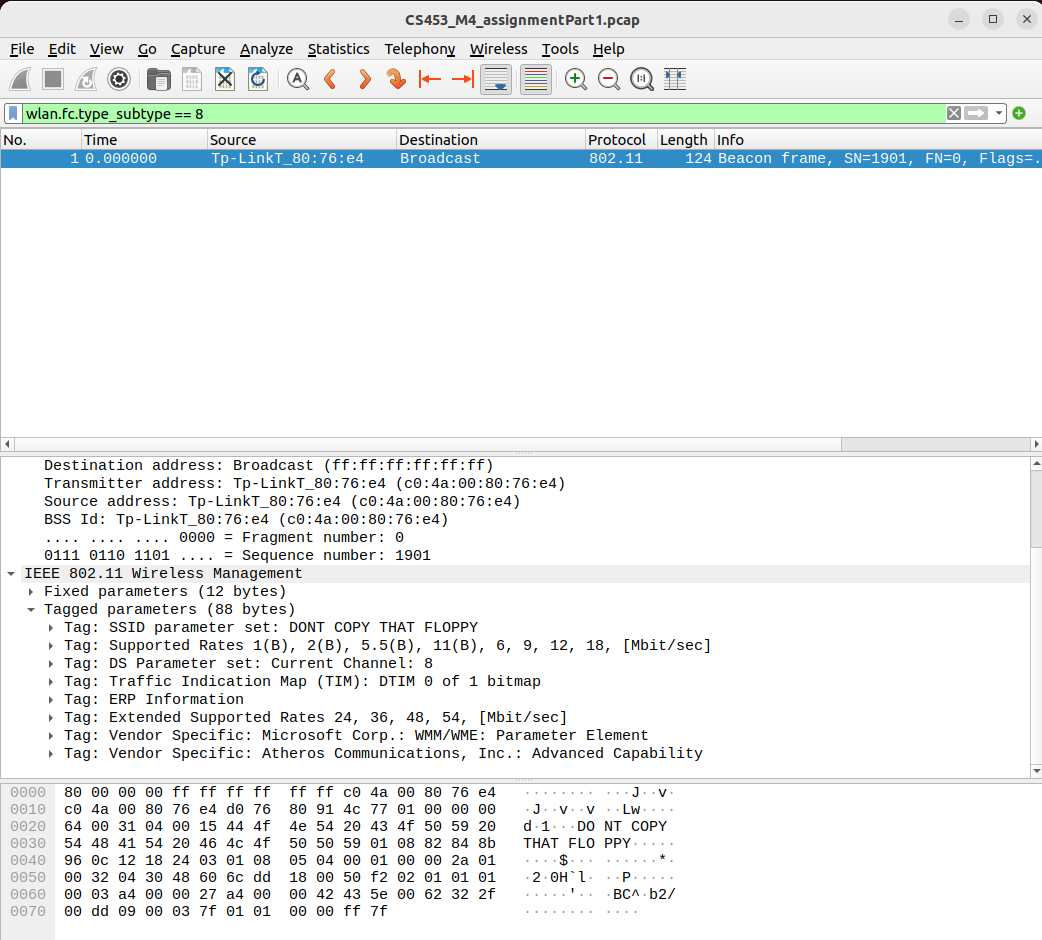Click the find packet magnifier icon

pyautogui.click(x=297, y=79)
